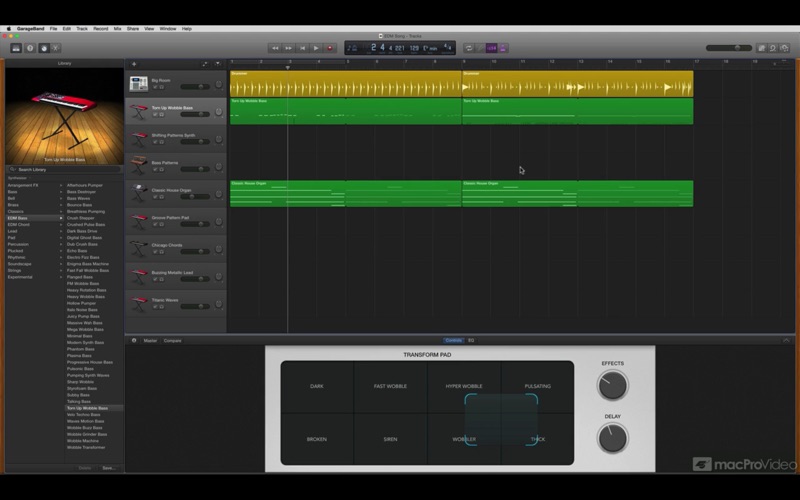Select the SIREN transform pad
The width and height of the screenshot is (800, 500).
pyautogui.click(x=390, y=439)
